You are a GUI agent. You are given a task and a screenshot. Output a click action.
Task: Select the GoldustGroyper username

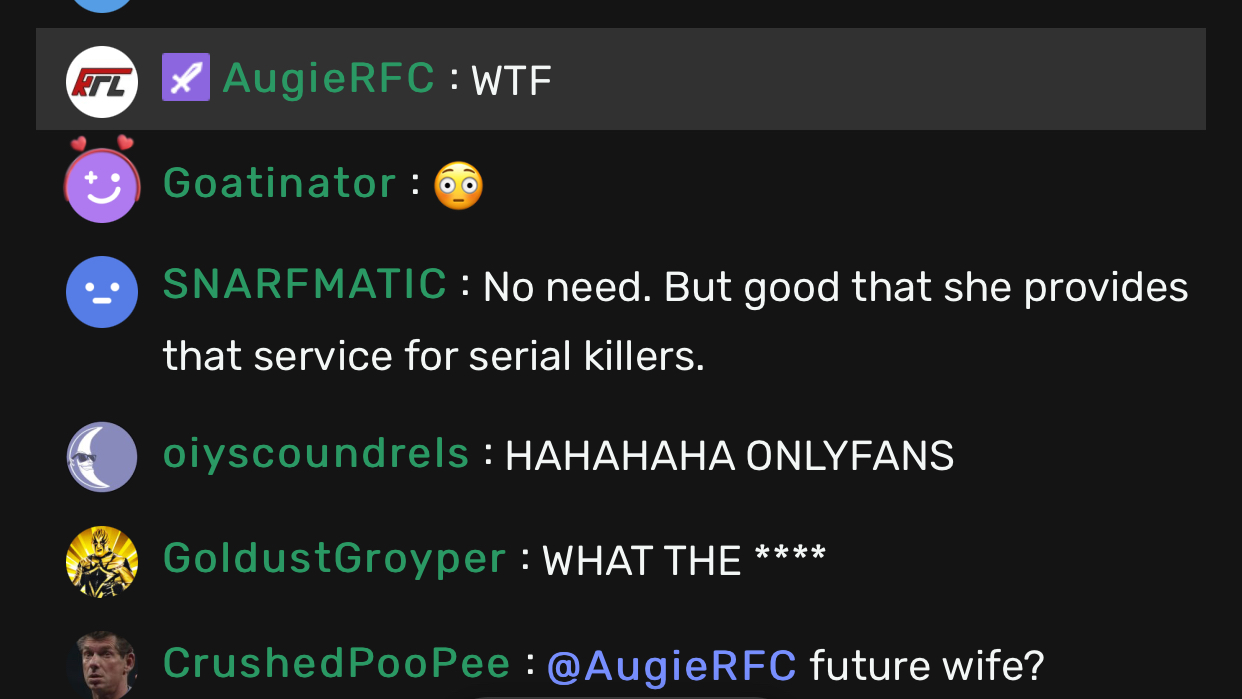335,558
